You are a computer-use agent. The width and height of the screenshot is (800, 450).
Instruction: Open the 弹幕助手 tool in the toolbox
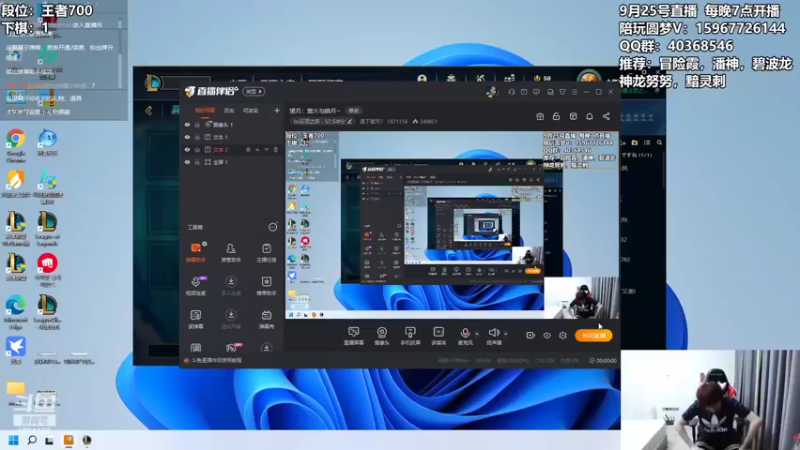point(196,252)
